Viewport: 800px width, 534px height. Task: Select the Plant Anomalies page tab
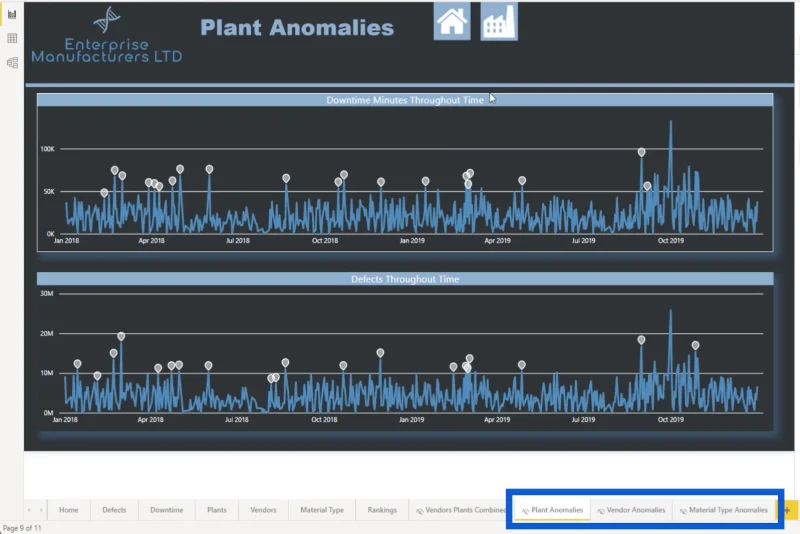(x=552, y=510)
